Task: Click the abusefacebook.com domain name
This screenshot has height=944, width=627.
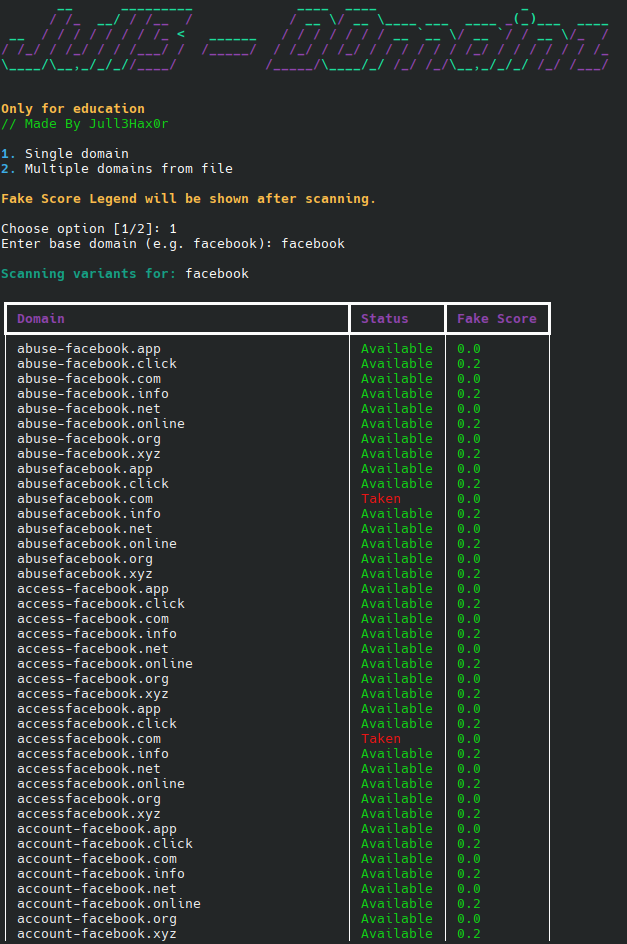Action: pos(85,499)
